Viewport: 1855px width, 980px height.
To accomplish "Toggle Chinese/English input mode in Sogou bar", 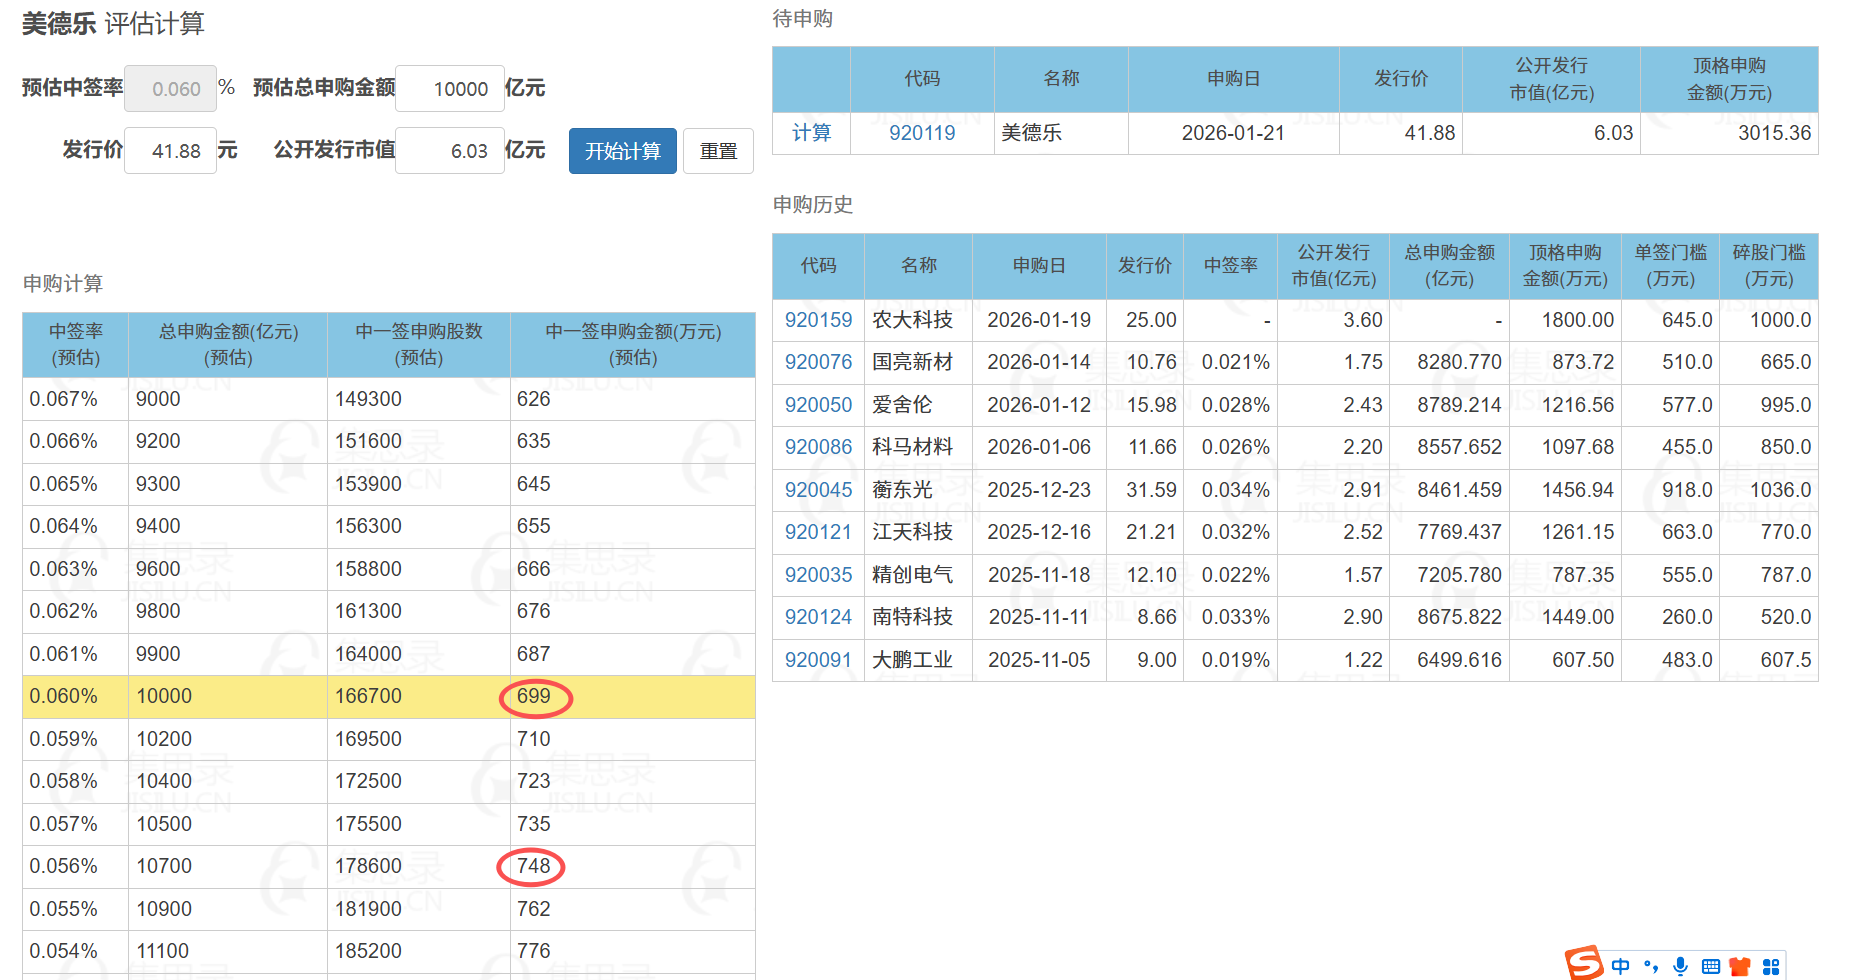I will coord(1620,966).
